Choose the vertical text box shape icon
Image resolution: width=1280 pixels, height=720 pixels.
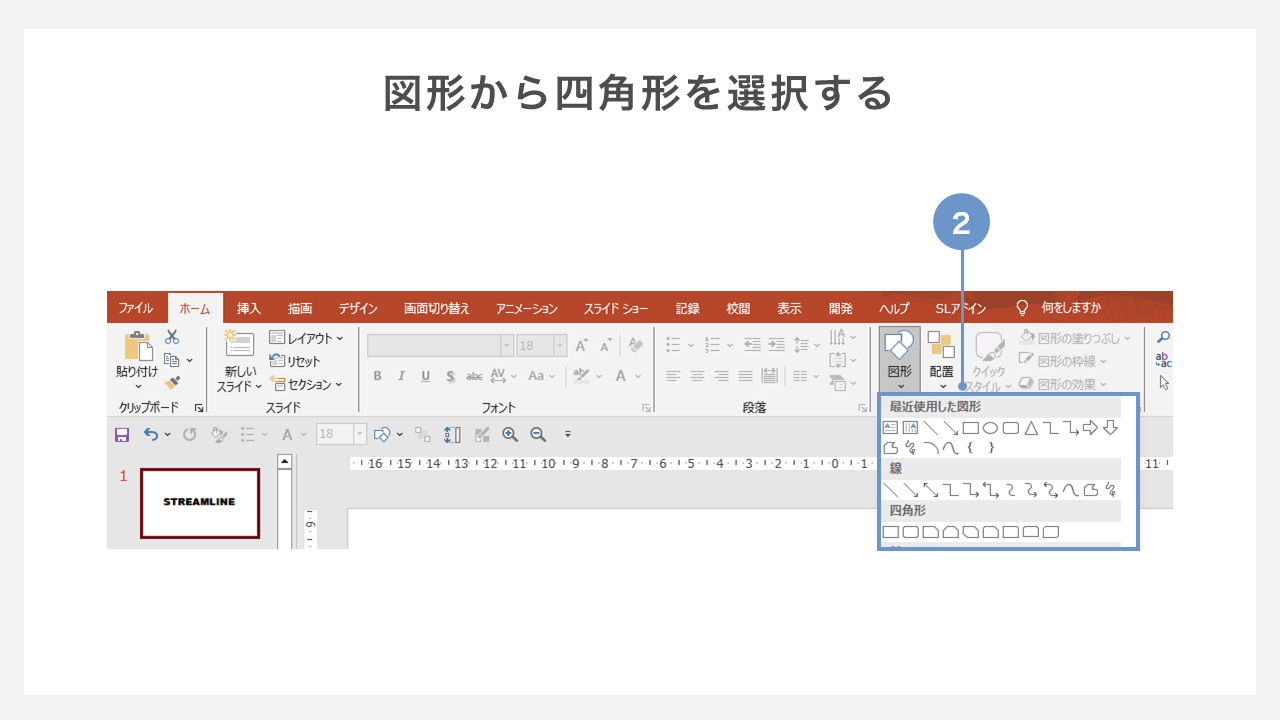(x=910, y=428)
